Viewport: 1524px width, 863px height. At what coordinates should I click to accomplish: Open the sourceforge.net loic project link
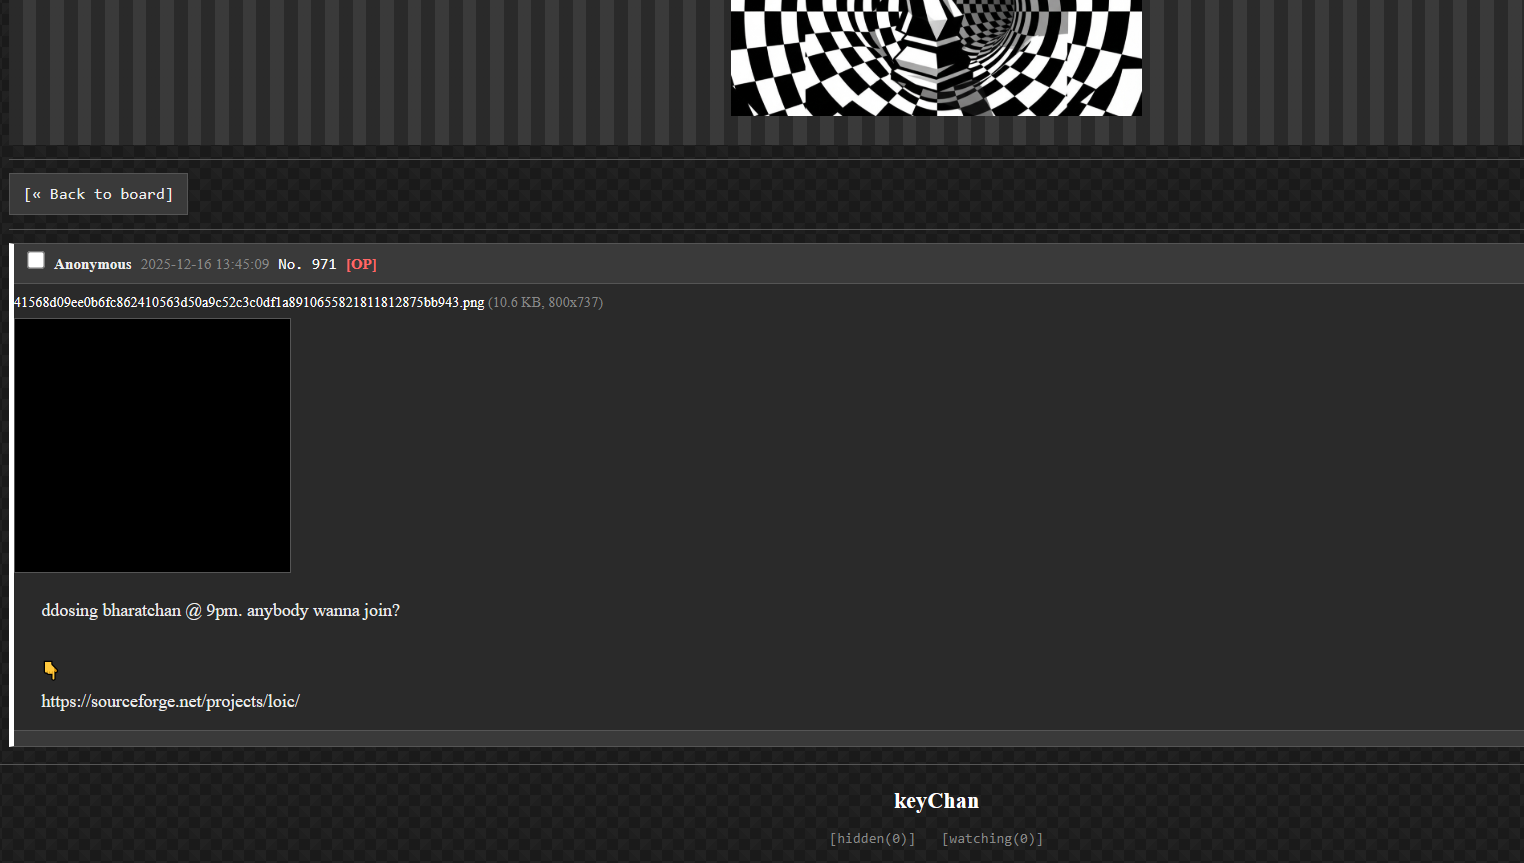click(170, 701)
